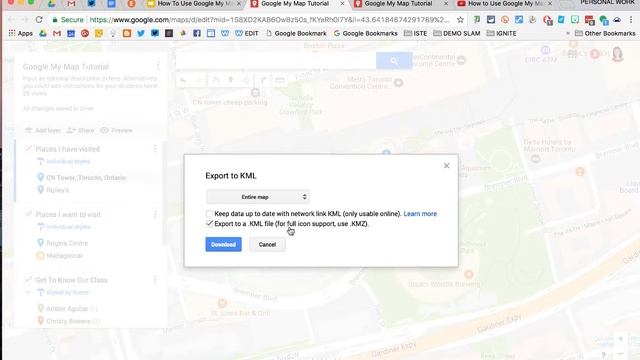Open the IGNITE bookmarks folder
The height and width of the screenshot is (360, 640).
pos(502,33)
